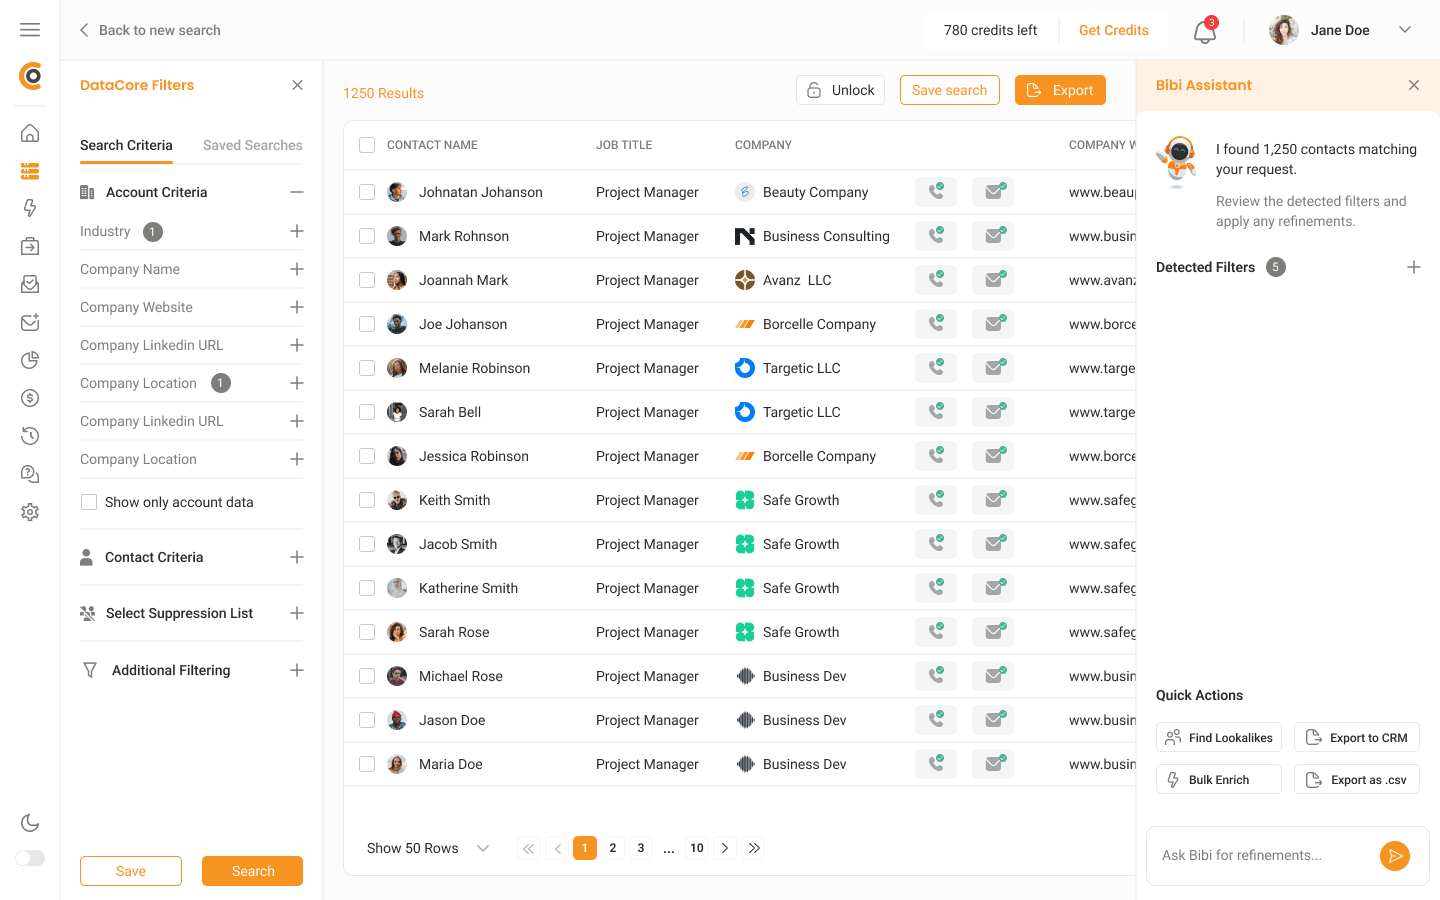This screenshot has height=900, width=1440.
Task: Go Back to new search
Action: point(150,30)
